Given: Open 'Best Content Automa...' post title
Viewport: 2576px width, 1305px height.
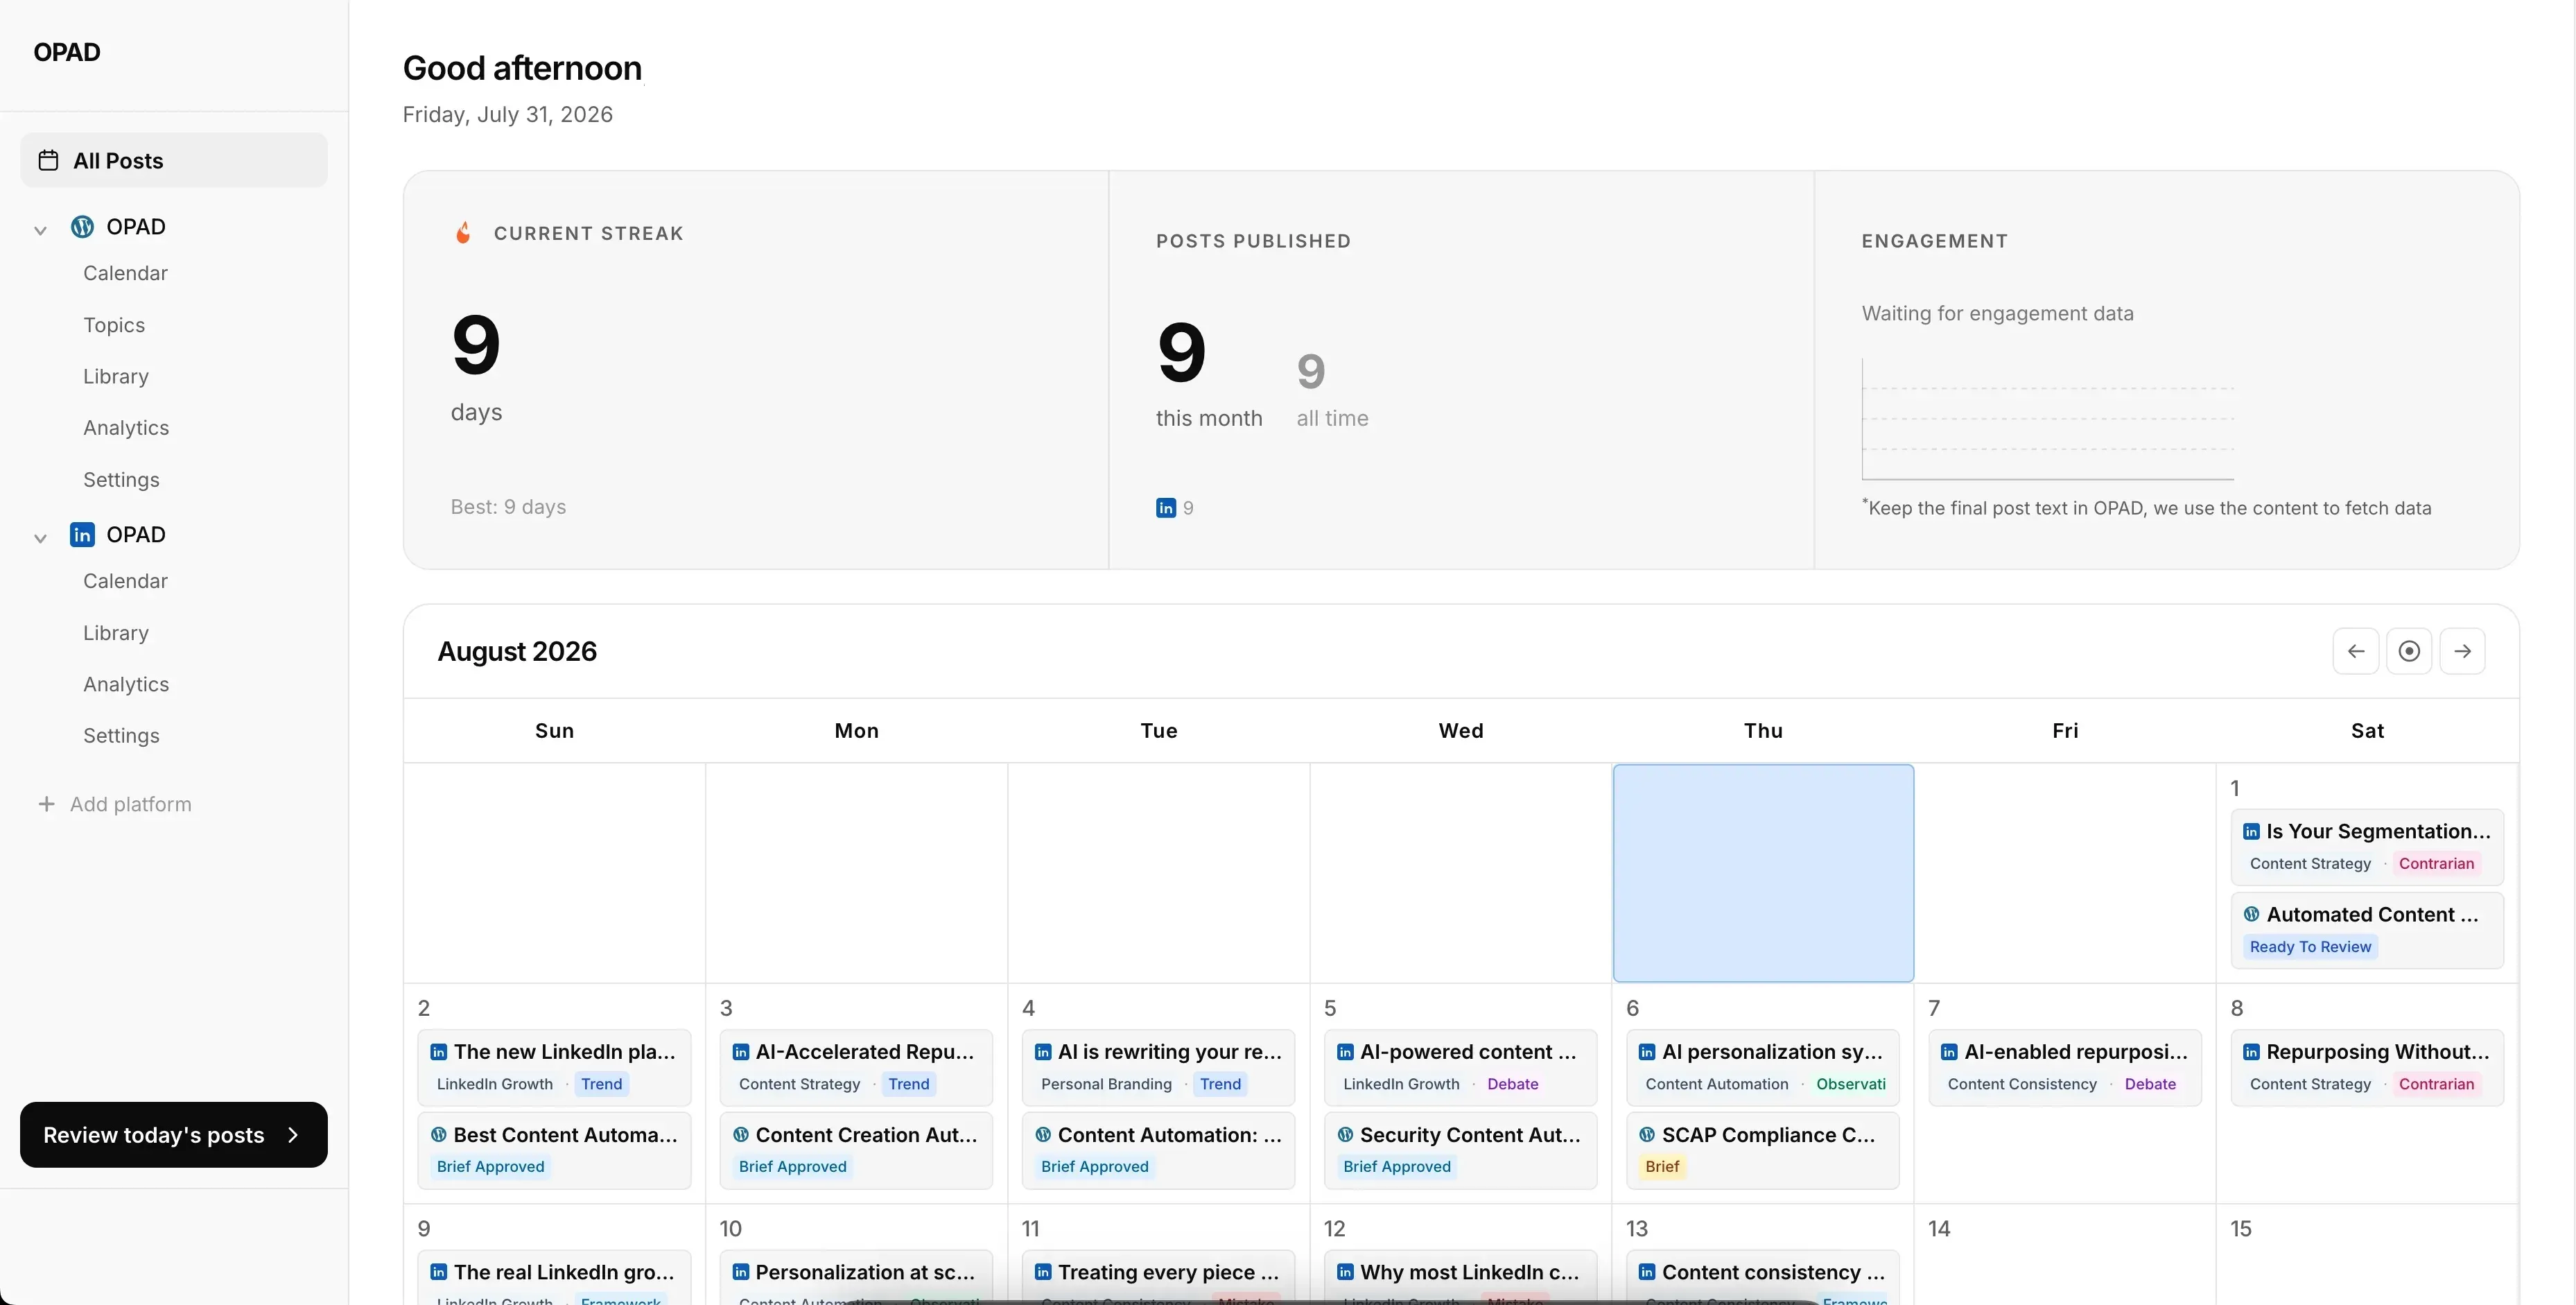Looking at the screenshot, I should (x=565, y=1135).
